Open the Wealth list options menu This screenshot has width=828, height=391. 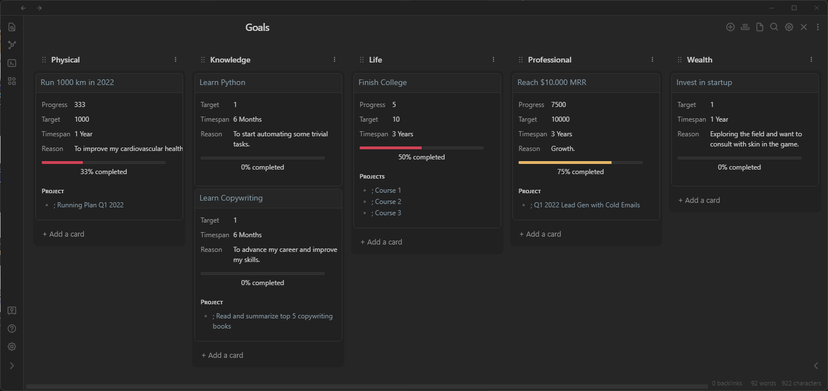[x=811, y=60]
